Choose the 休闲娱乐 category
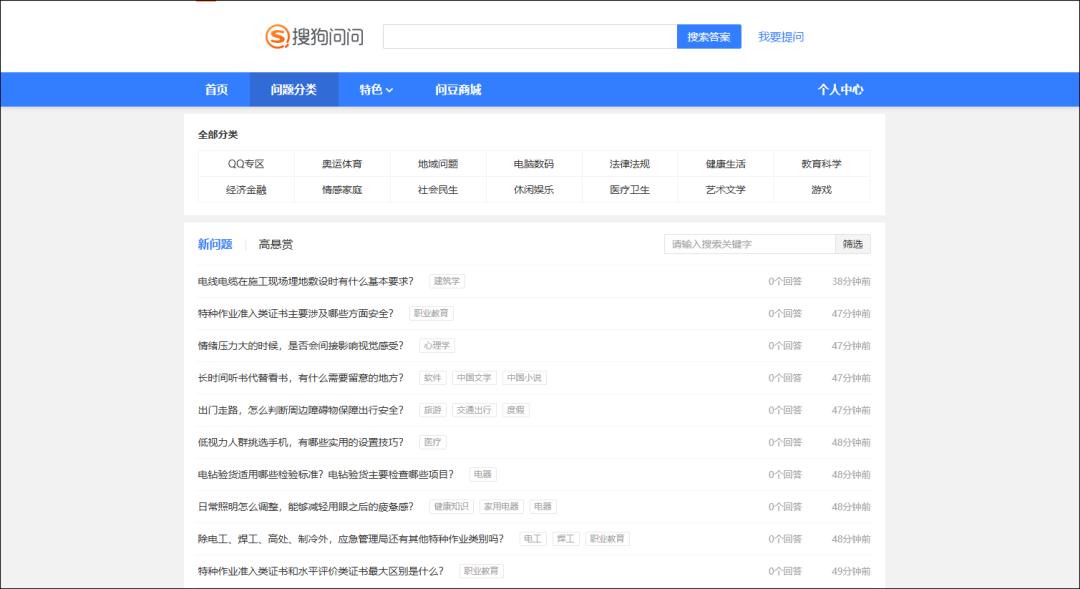This screenshot has width=1080, height=589. click(x=534, y=189)
